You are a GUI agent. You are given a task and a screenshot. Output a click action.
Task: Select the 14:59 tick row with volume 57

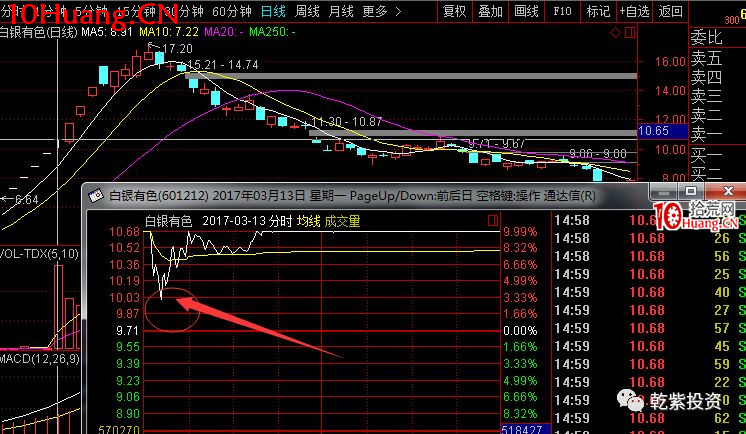tap(650, 328)
